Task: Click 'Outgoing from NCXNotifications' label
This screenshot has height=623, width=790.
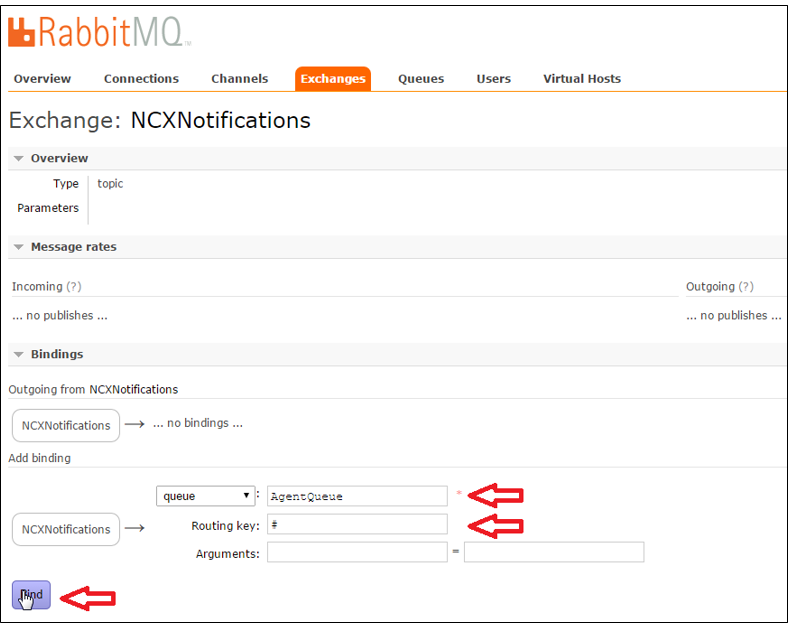Action: (93, 389)
